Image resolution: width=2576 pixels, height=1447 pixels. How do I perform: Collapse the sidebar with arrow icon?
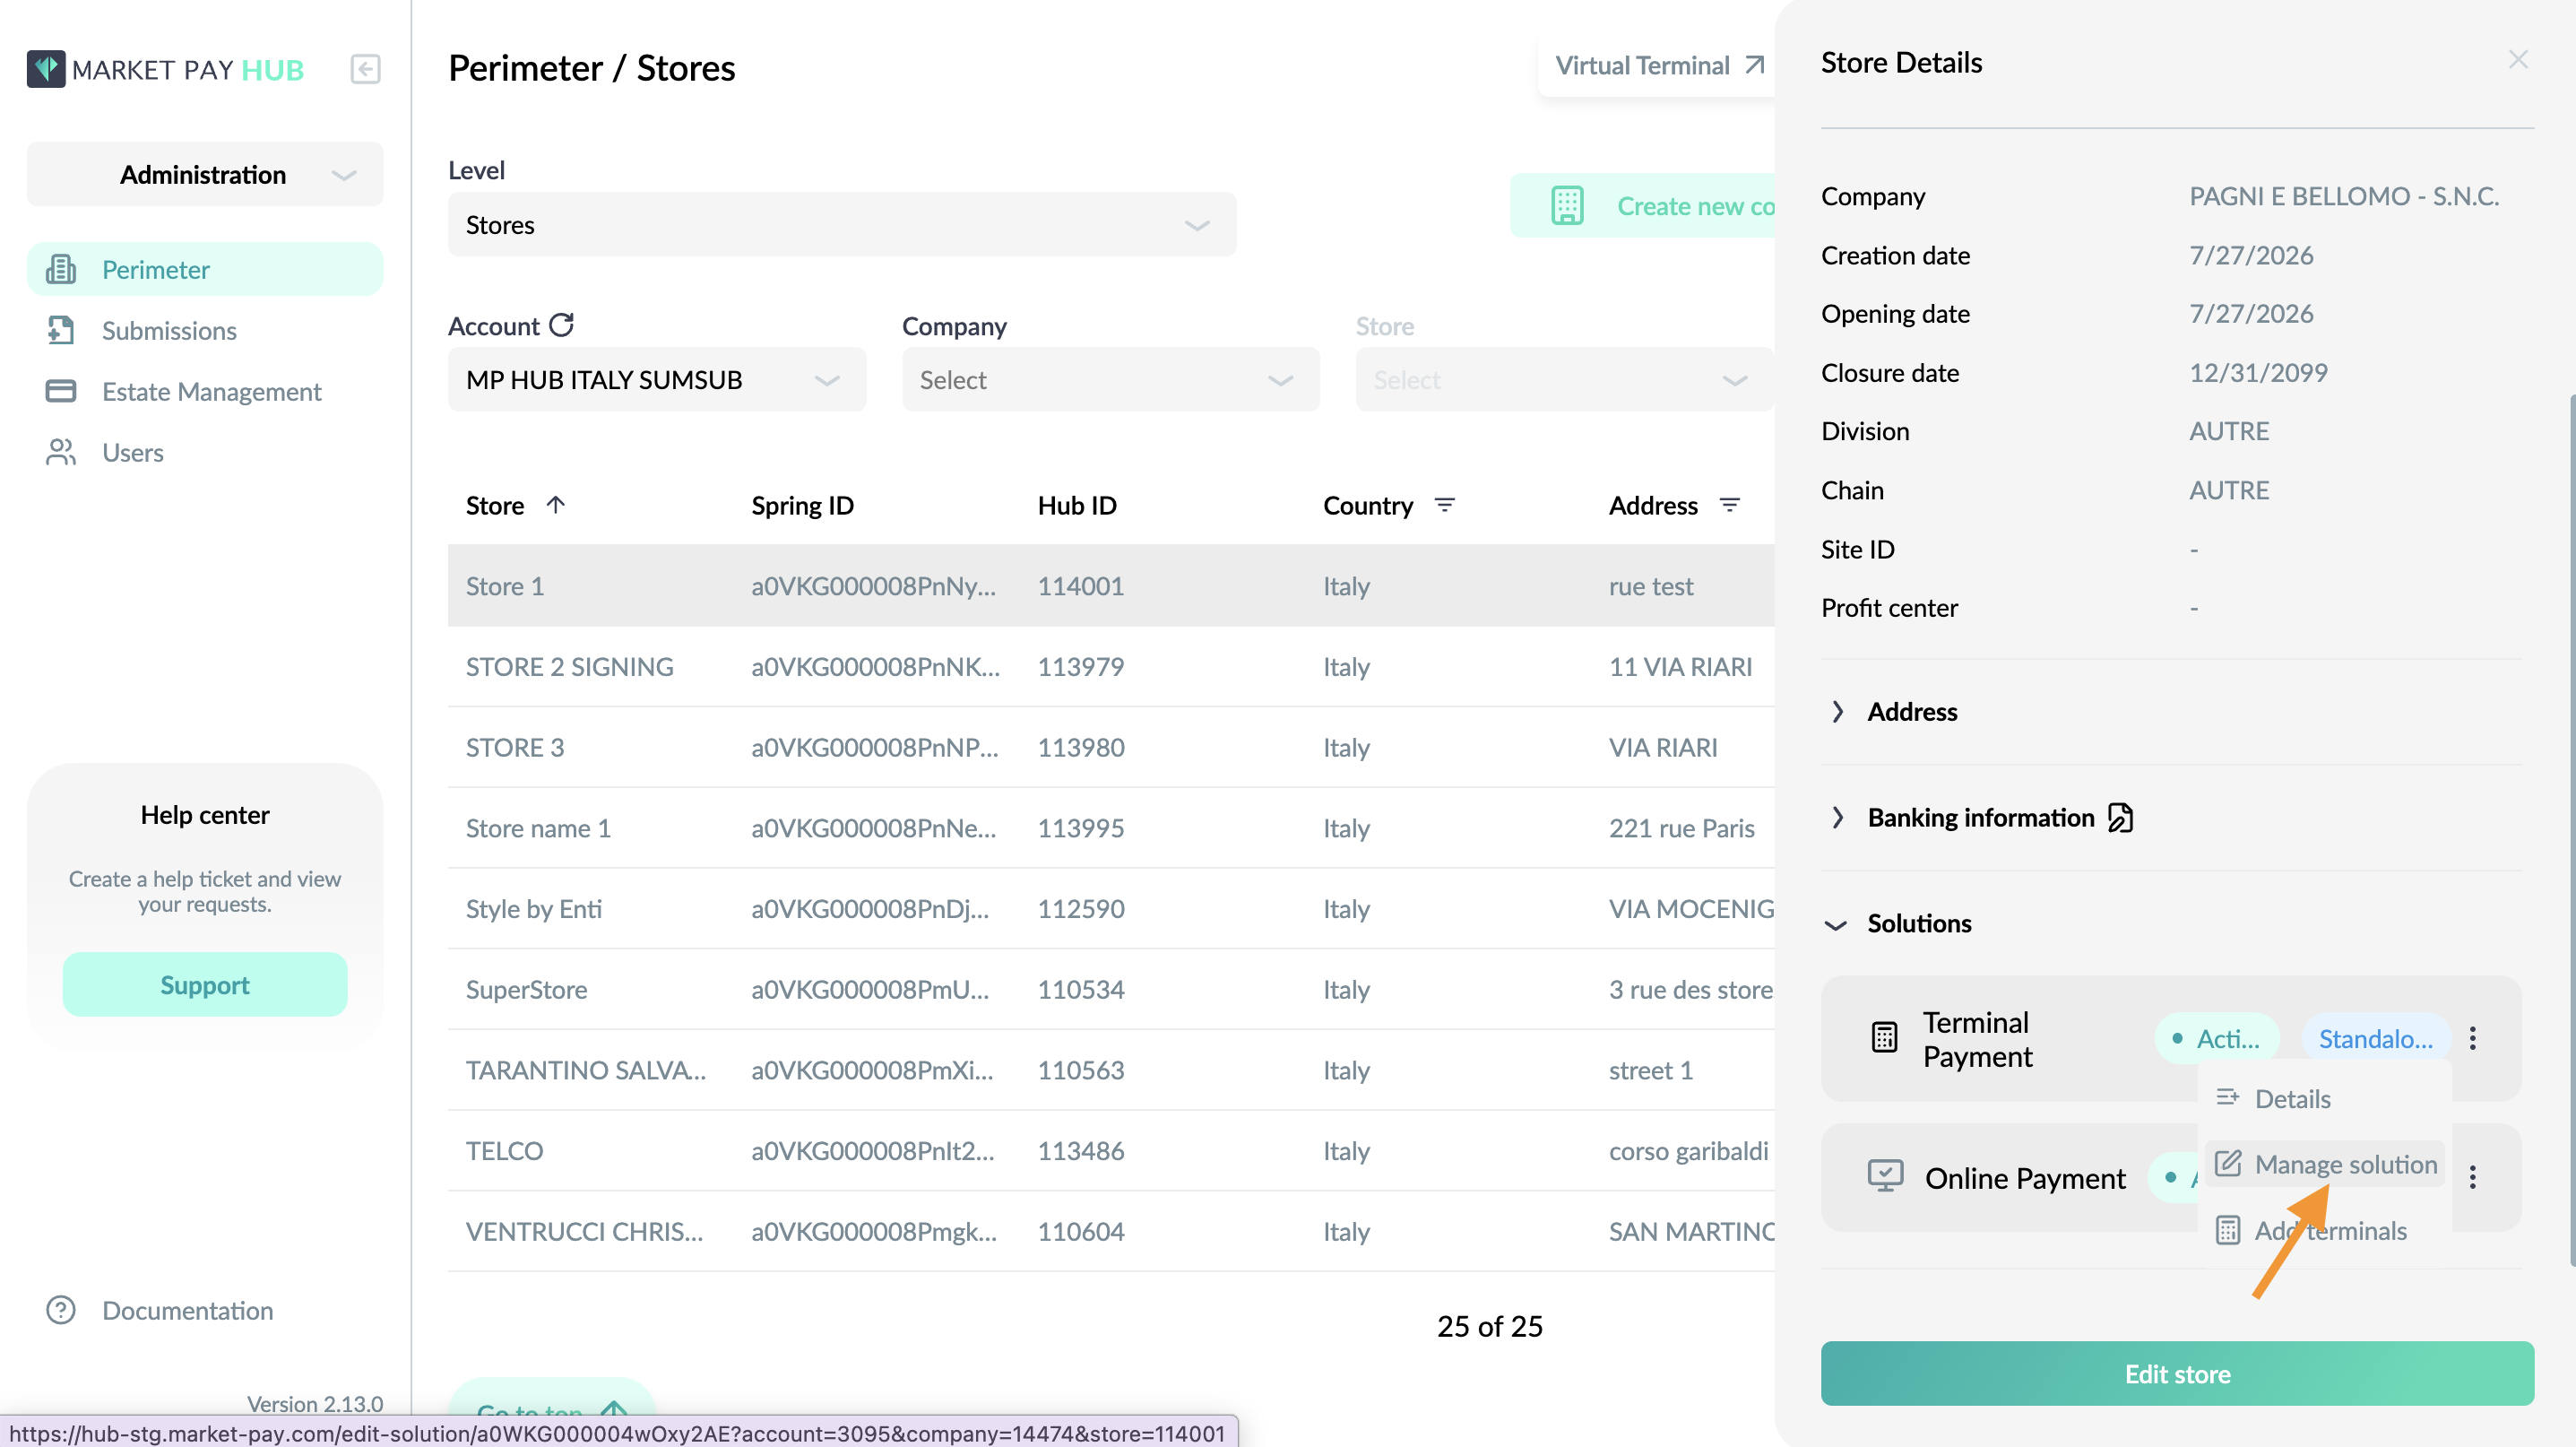click(x=365, y=69)
